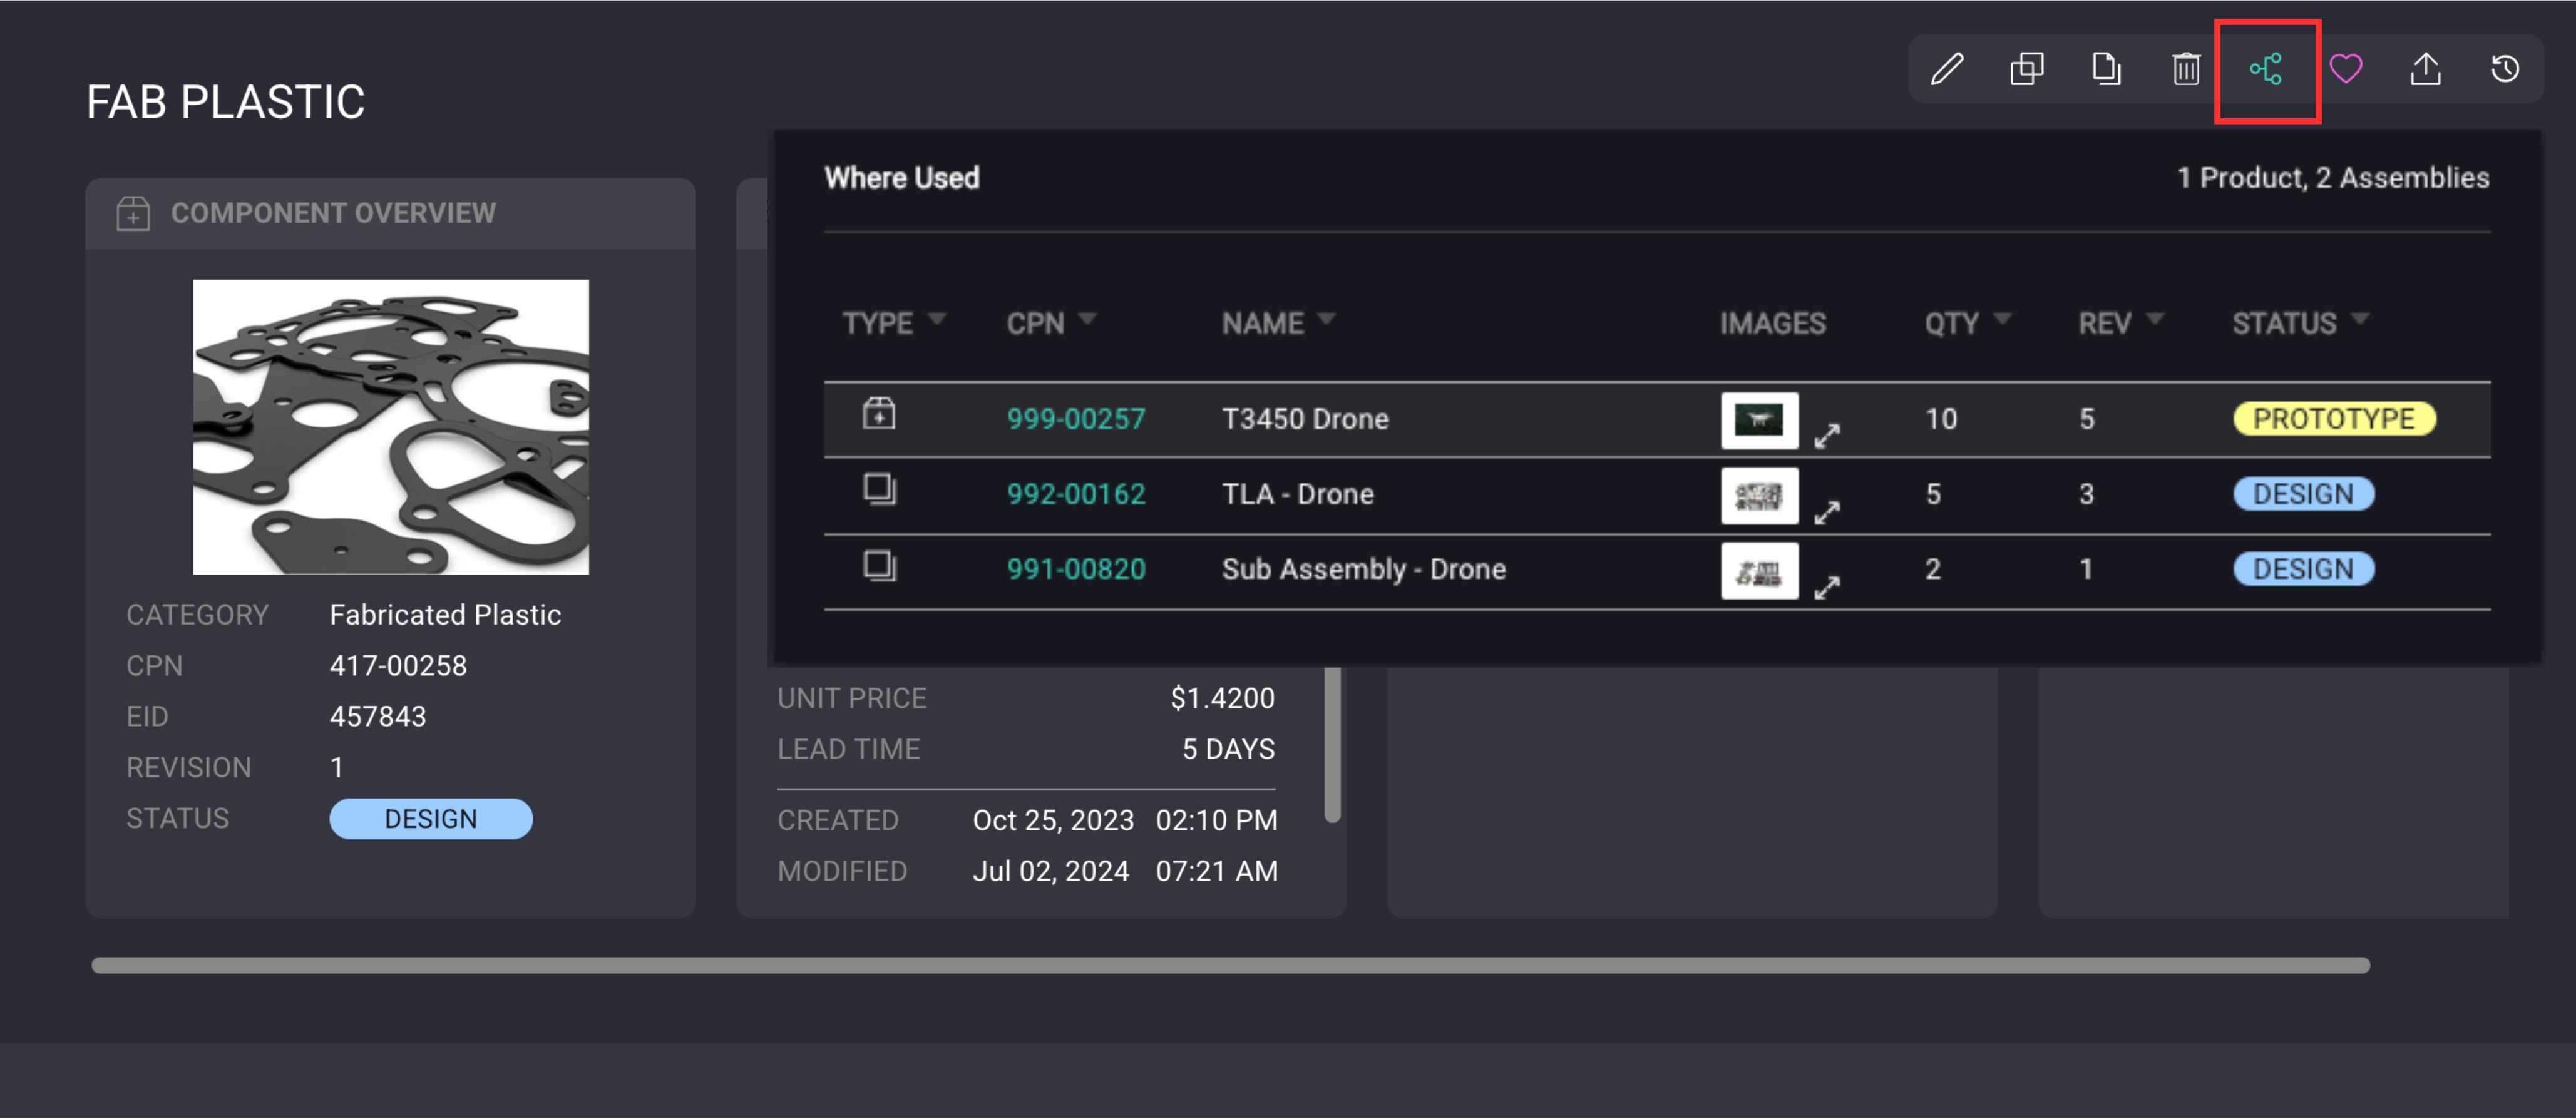Click the Sub Assembly - Drone thumbnail

pyautogui.click(x=1759, y=571)
